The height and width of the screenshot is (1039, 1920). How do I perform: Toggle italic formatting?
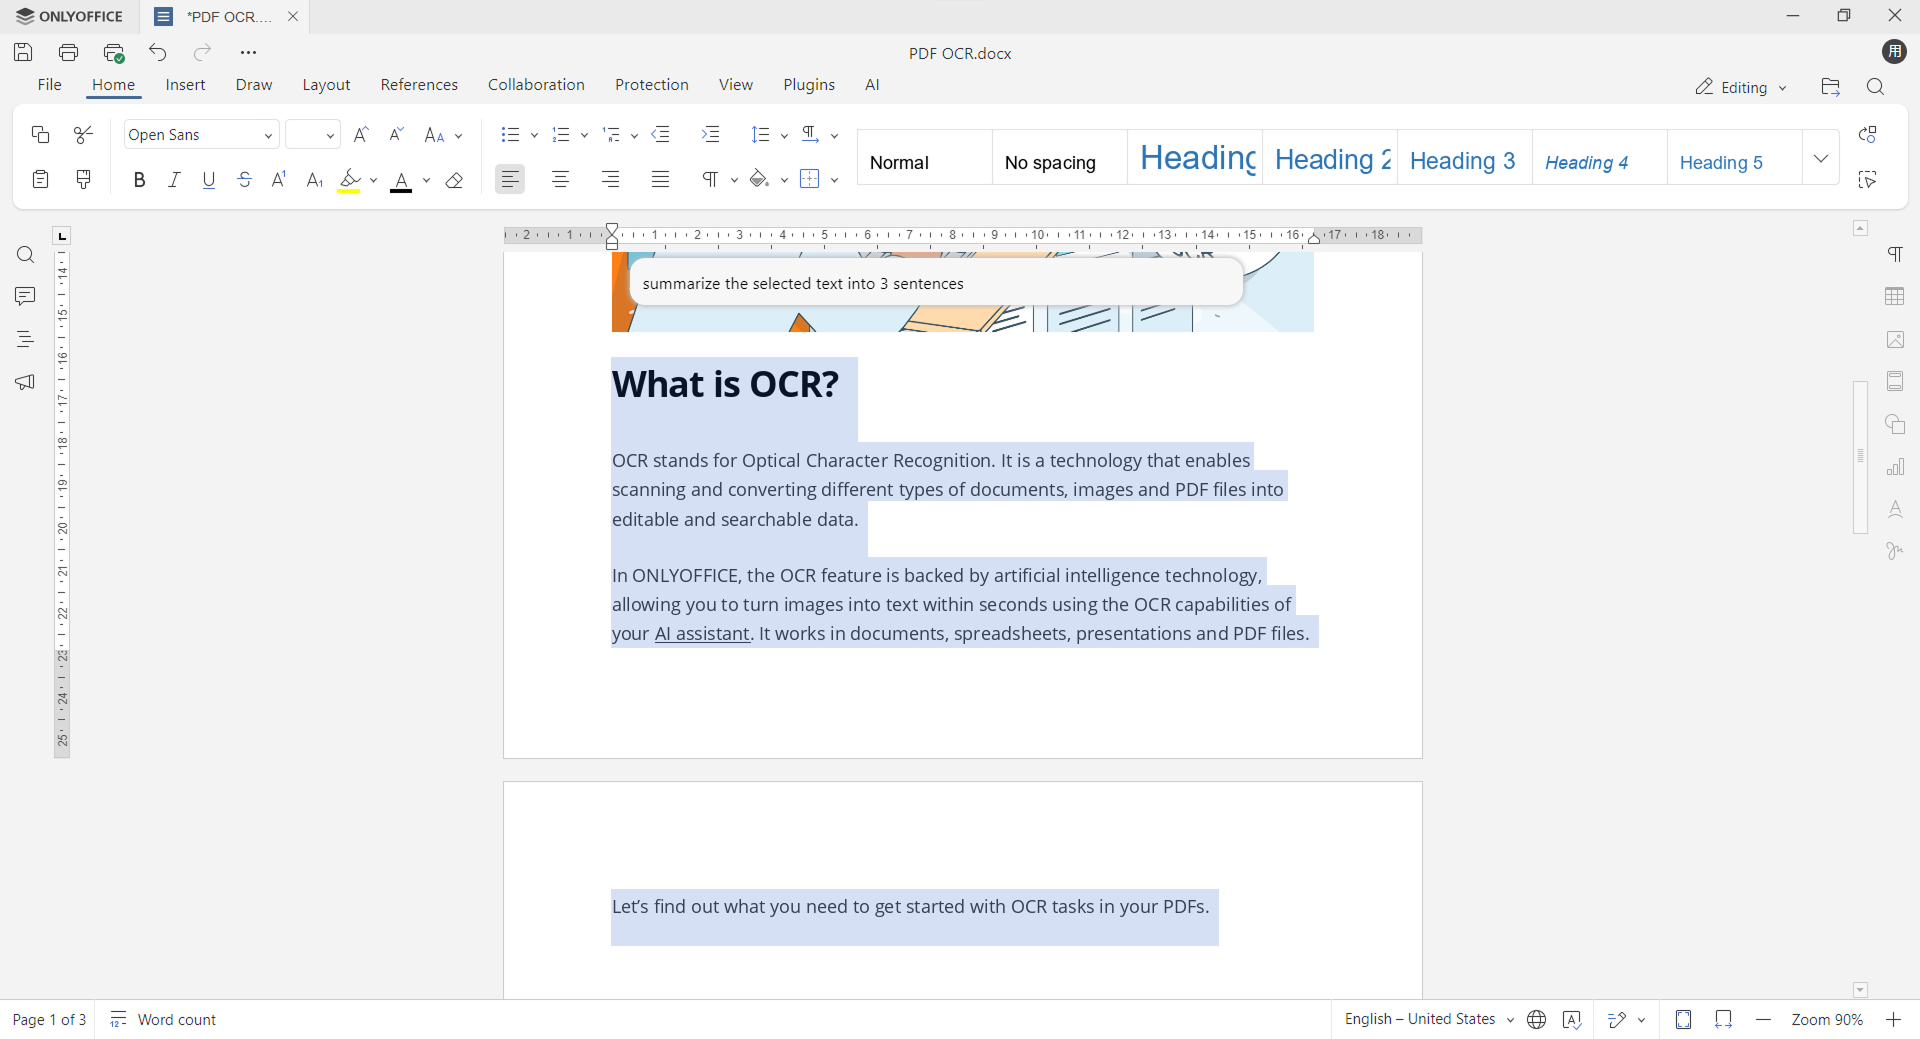tap(174, 180)
